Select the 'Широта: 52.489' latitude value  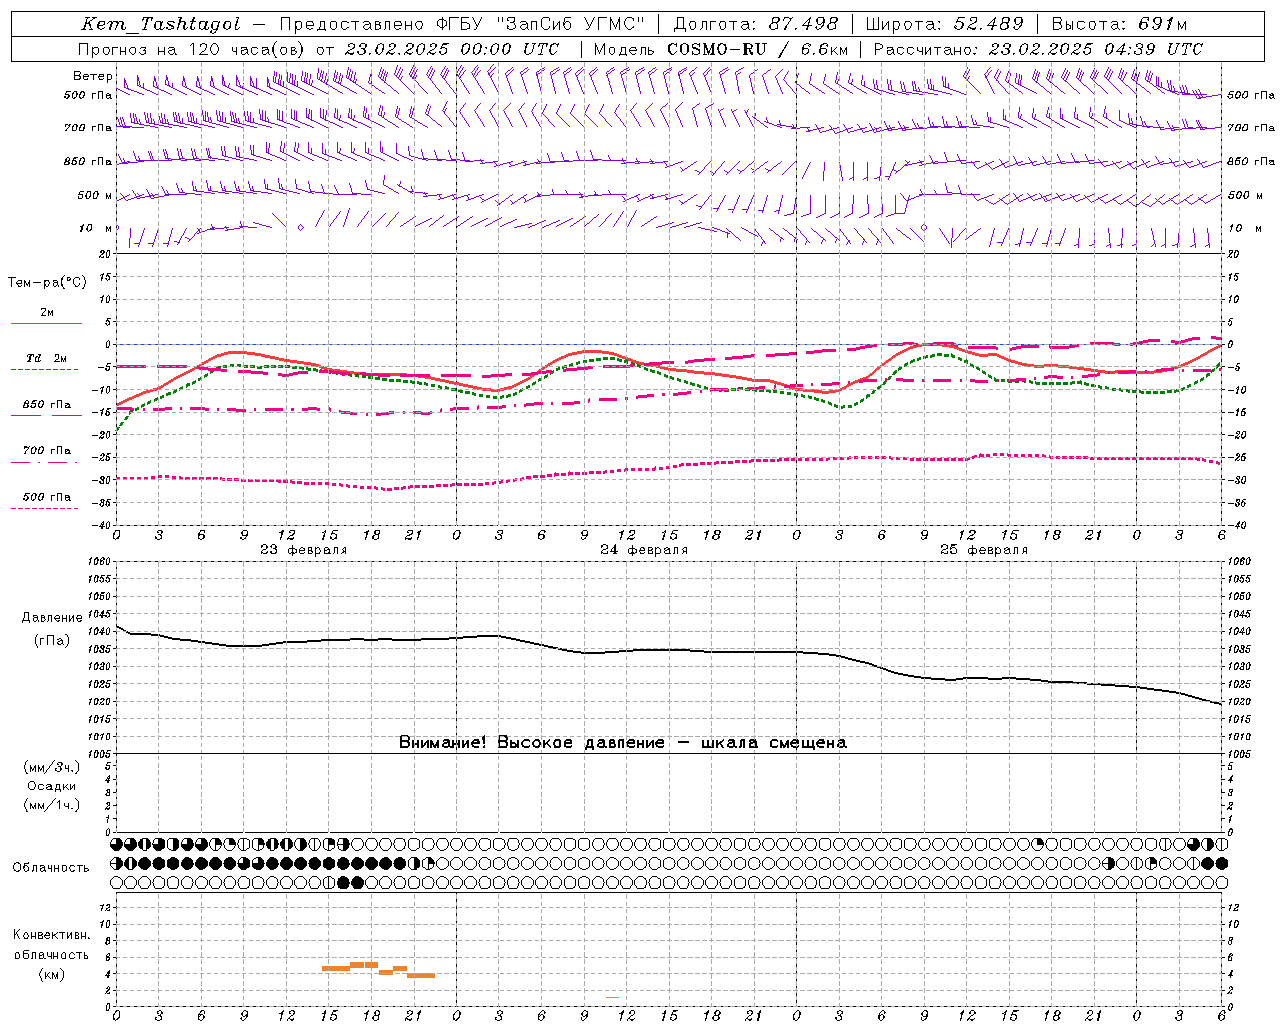coord(945,24)
